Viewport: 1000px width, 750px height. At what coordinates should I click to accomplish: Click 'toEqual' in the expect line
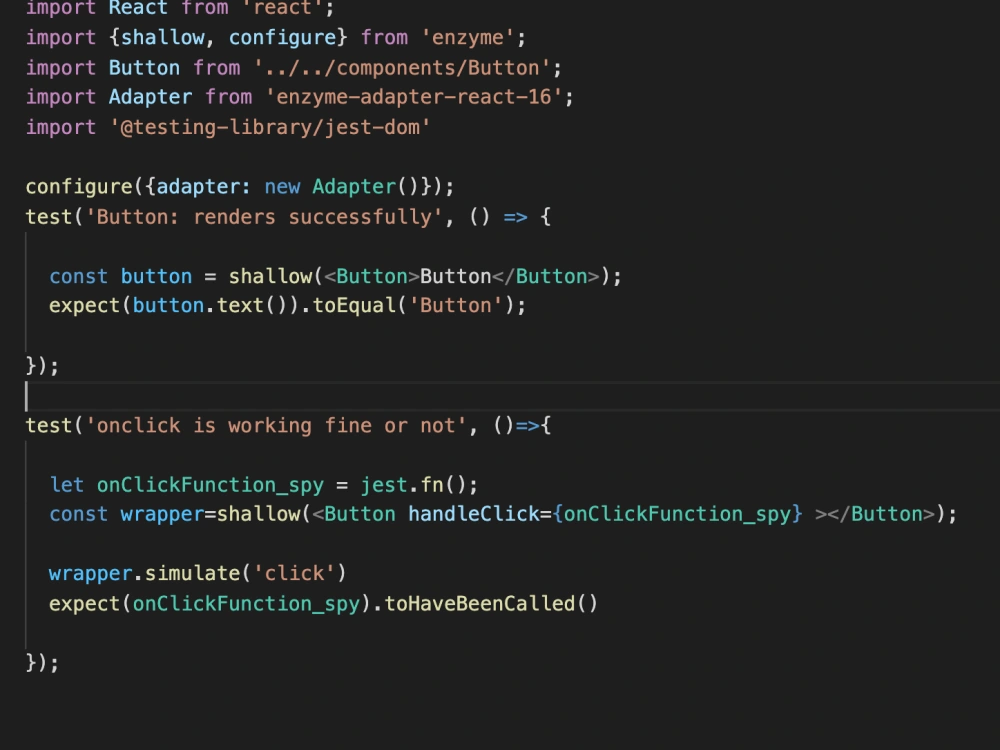(x=354, y=305)
